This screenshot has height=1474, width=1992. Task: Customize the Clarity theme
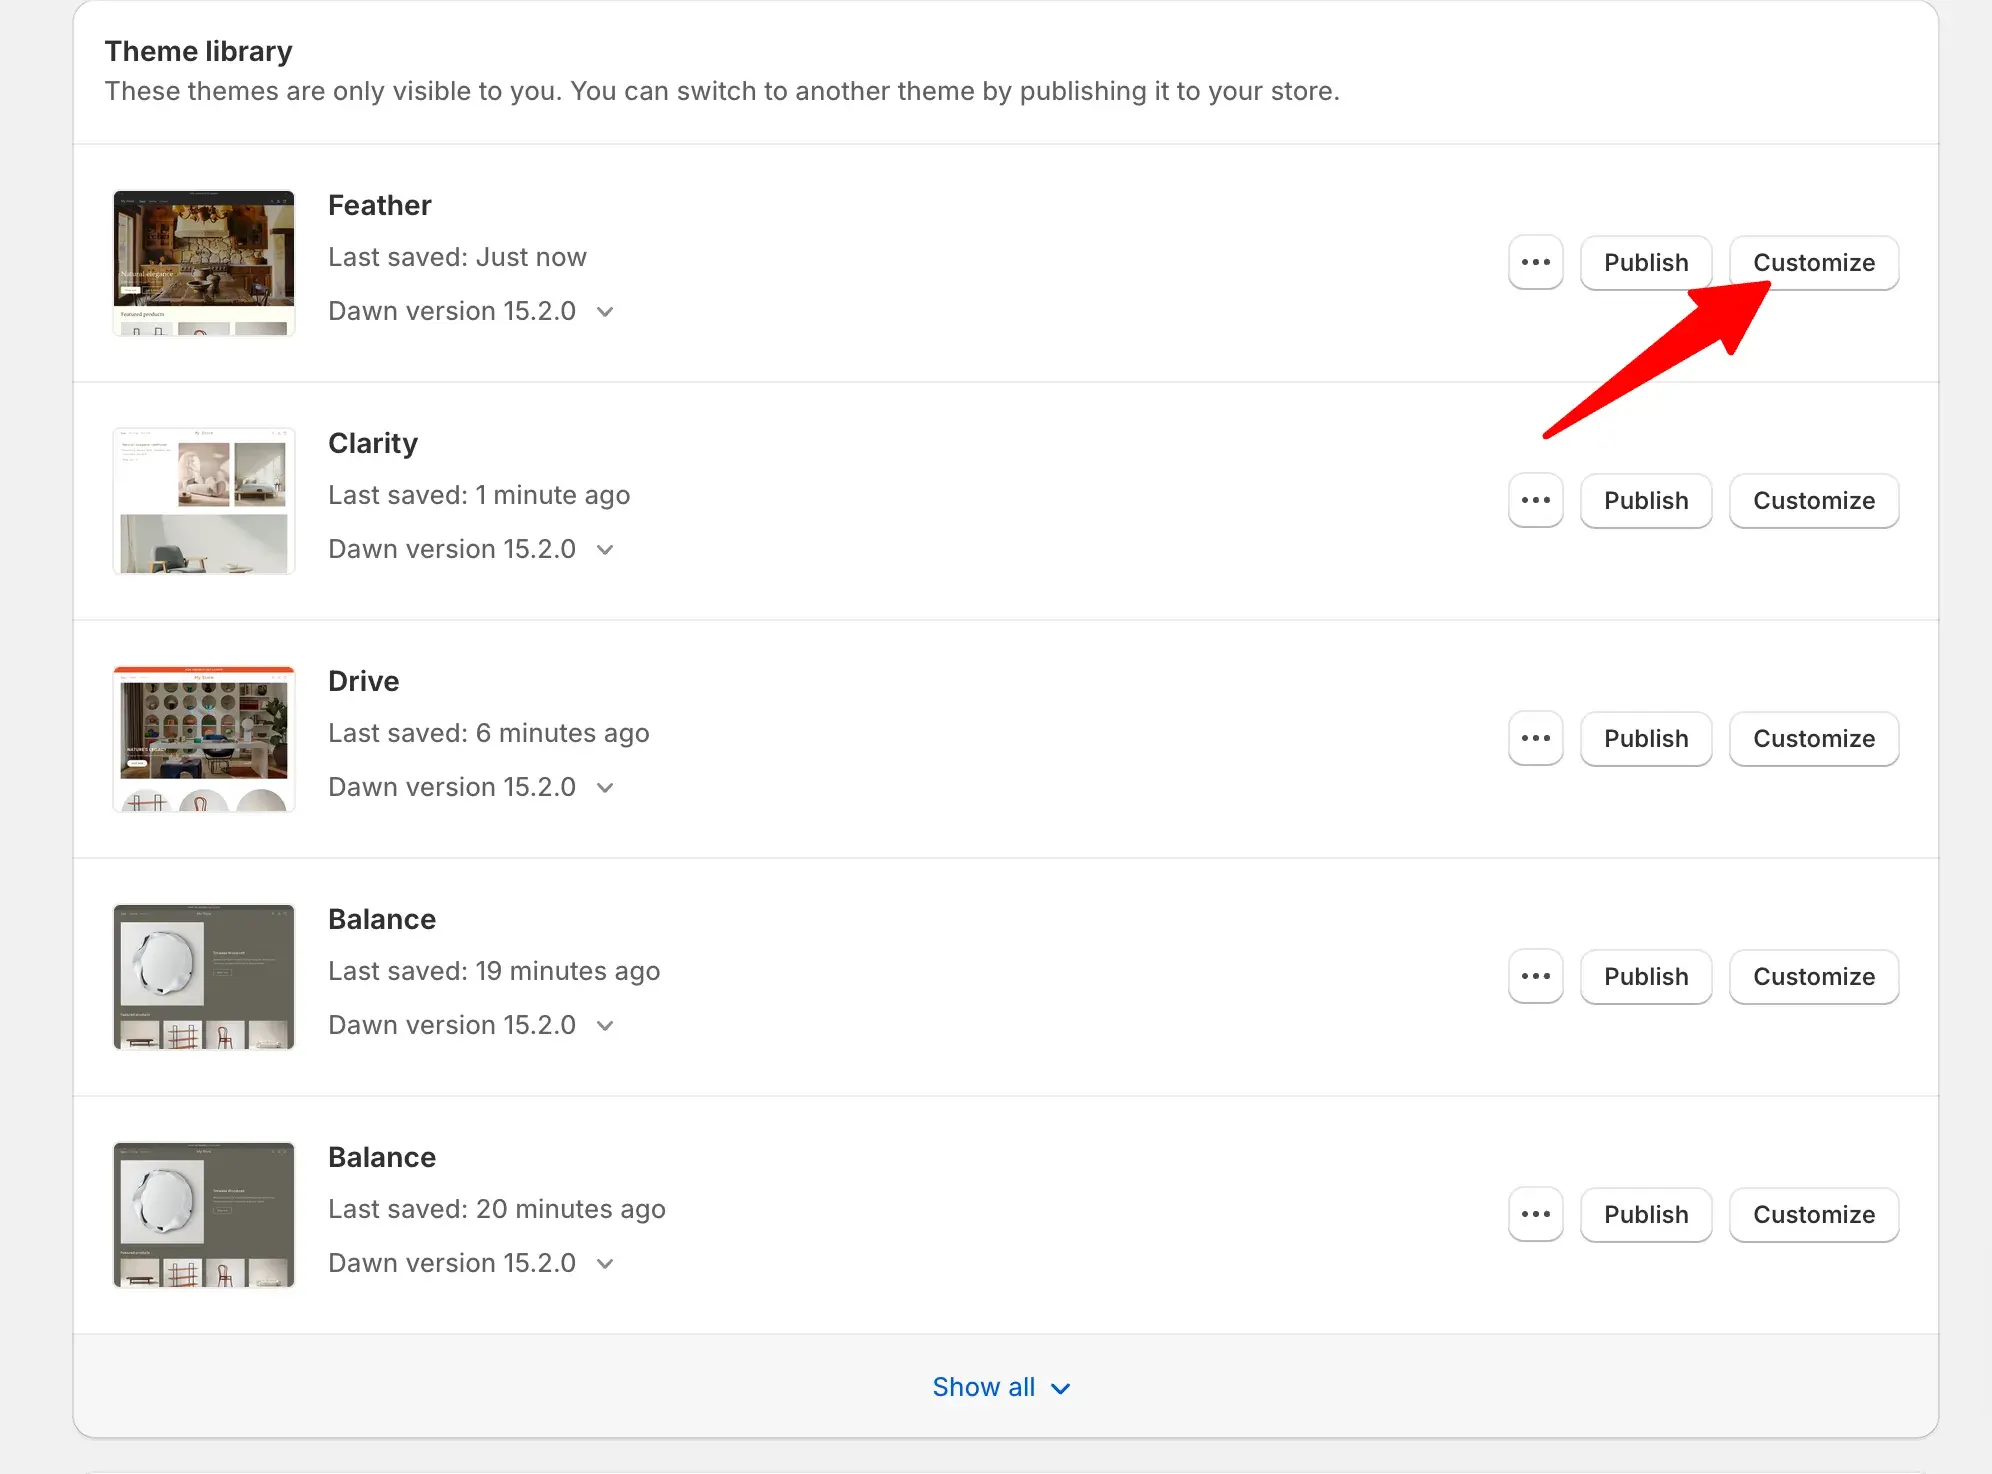[x=1813, y=500]
